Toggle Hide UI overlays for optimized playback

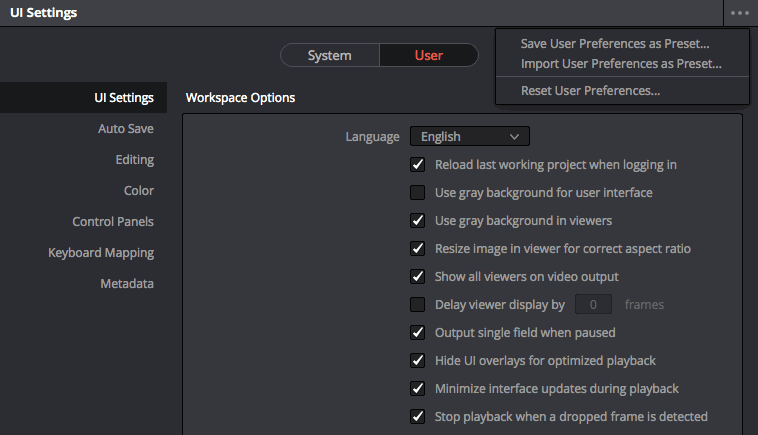pos(418,361)
